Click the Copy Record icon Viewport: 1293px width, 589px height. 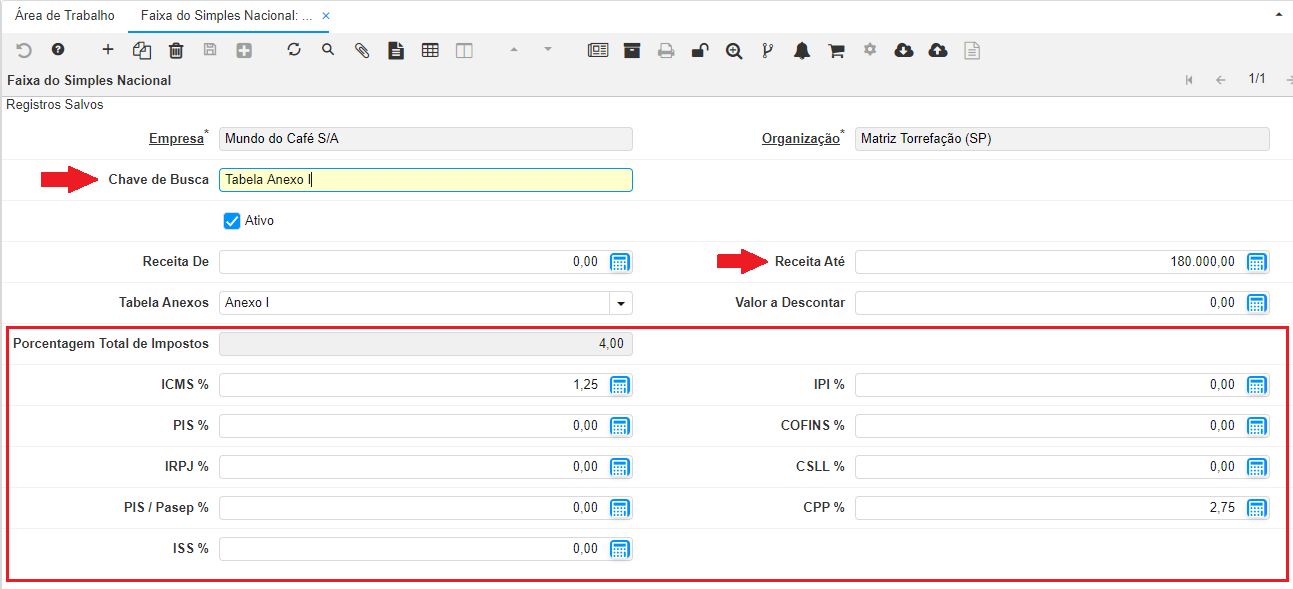(x=142, y=50)
